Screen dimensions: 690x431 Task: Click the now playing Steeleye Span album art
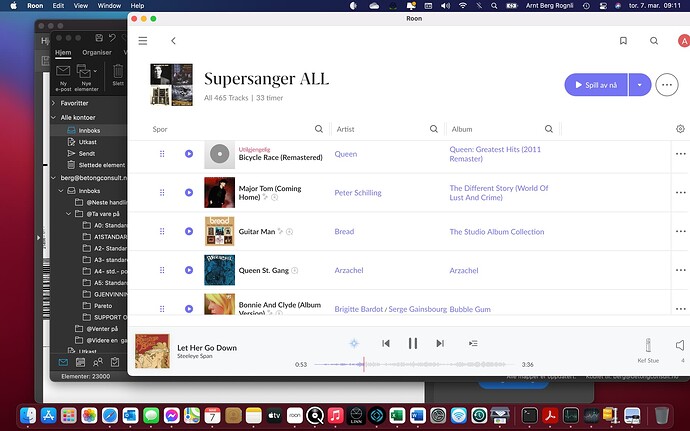[x=152, y=351]
